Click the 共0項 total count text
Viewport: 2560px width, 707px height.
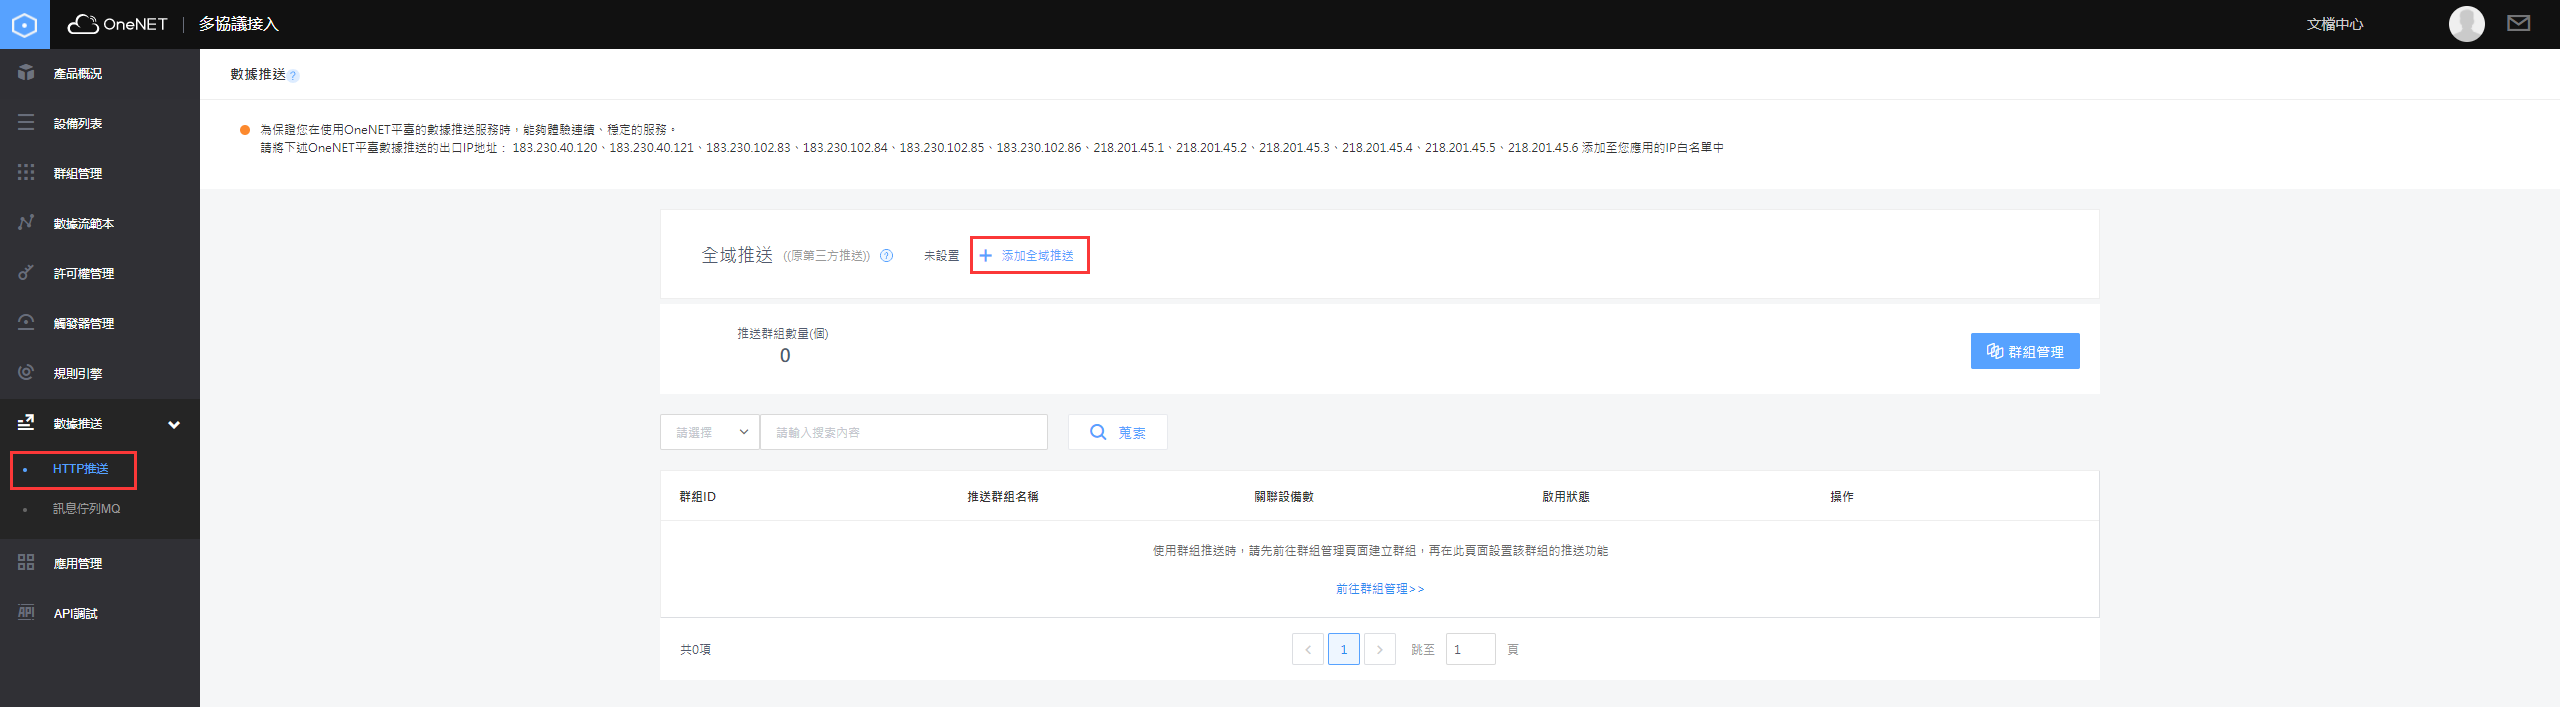point(695,650)
